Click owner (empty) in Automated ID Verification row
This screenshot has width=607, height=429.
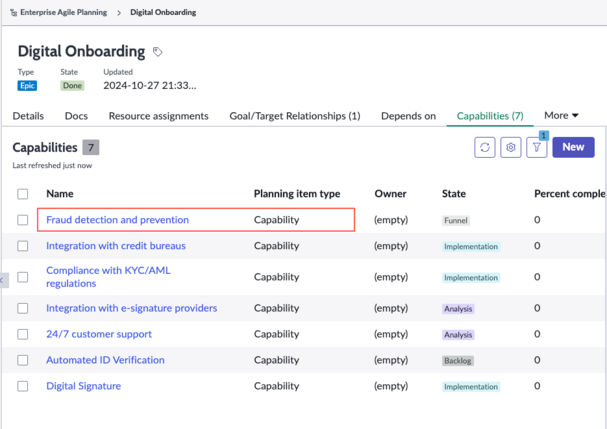tap(391, 360)
